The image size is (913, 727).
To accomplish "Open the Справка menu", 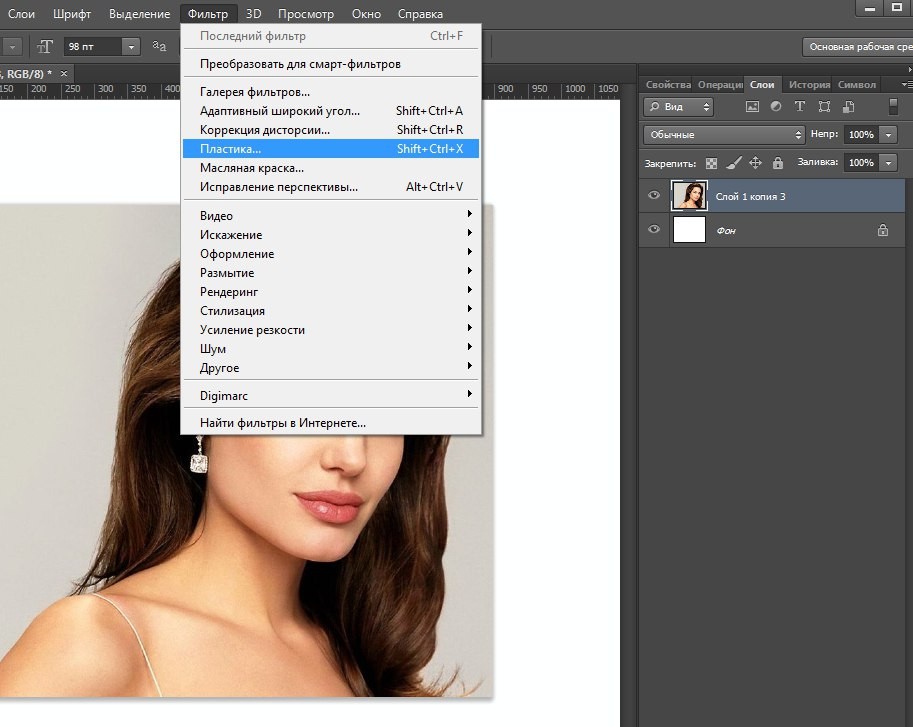I will (x=420, y=13).
